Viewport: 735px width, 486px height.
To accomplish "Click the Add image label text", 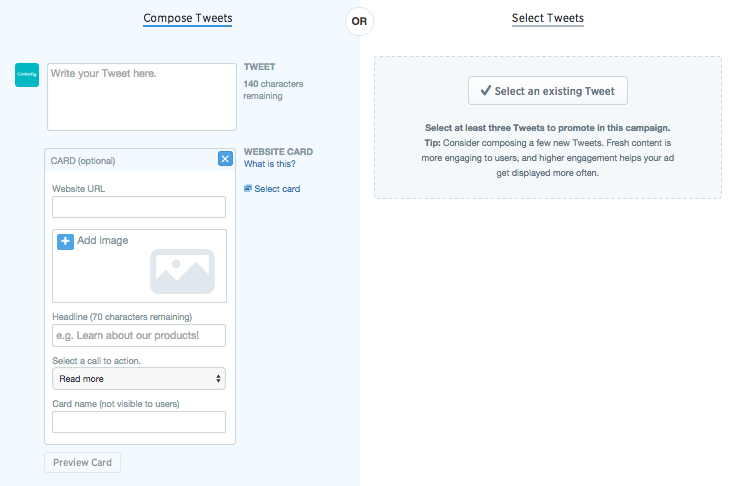I will point(103,240).
